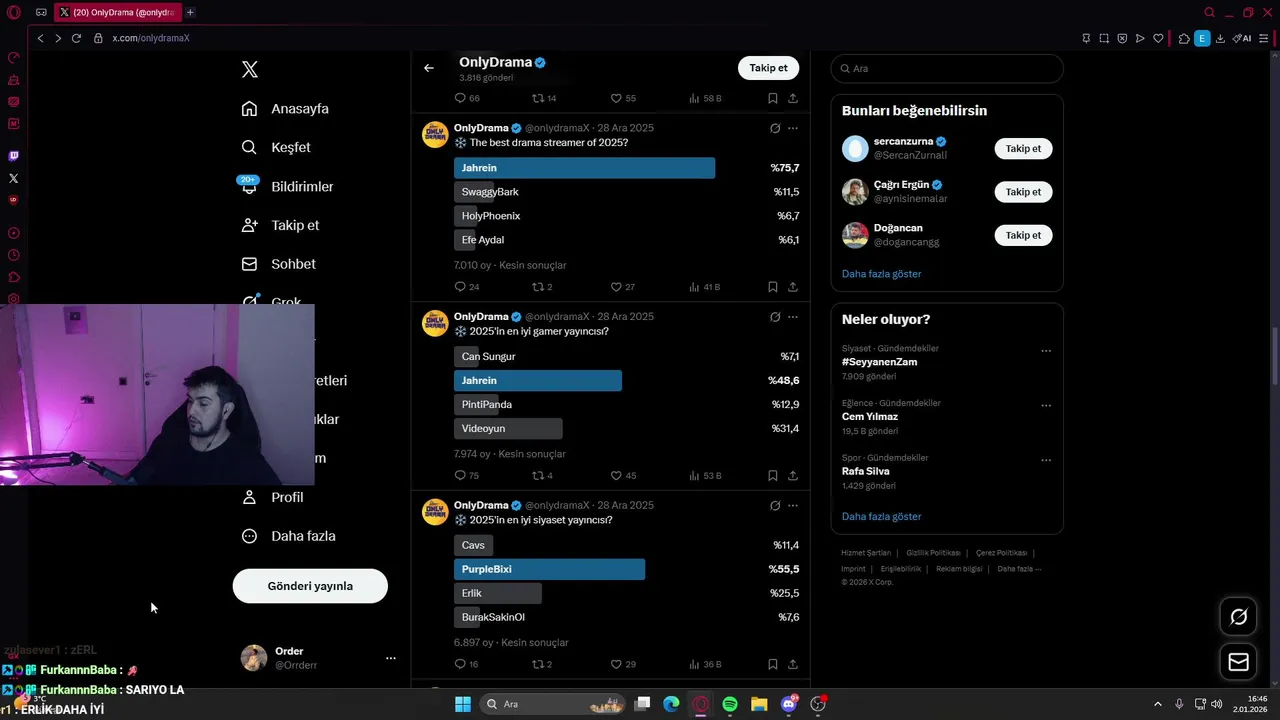Click the Jahrein %75,7 poll bar
Image resolution: width=1280 pixels, height=720 pixels.
pyautogui.click(x=626, y=168)
